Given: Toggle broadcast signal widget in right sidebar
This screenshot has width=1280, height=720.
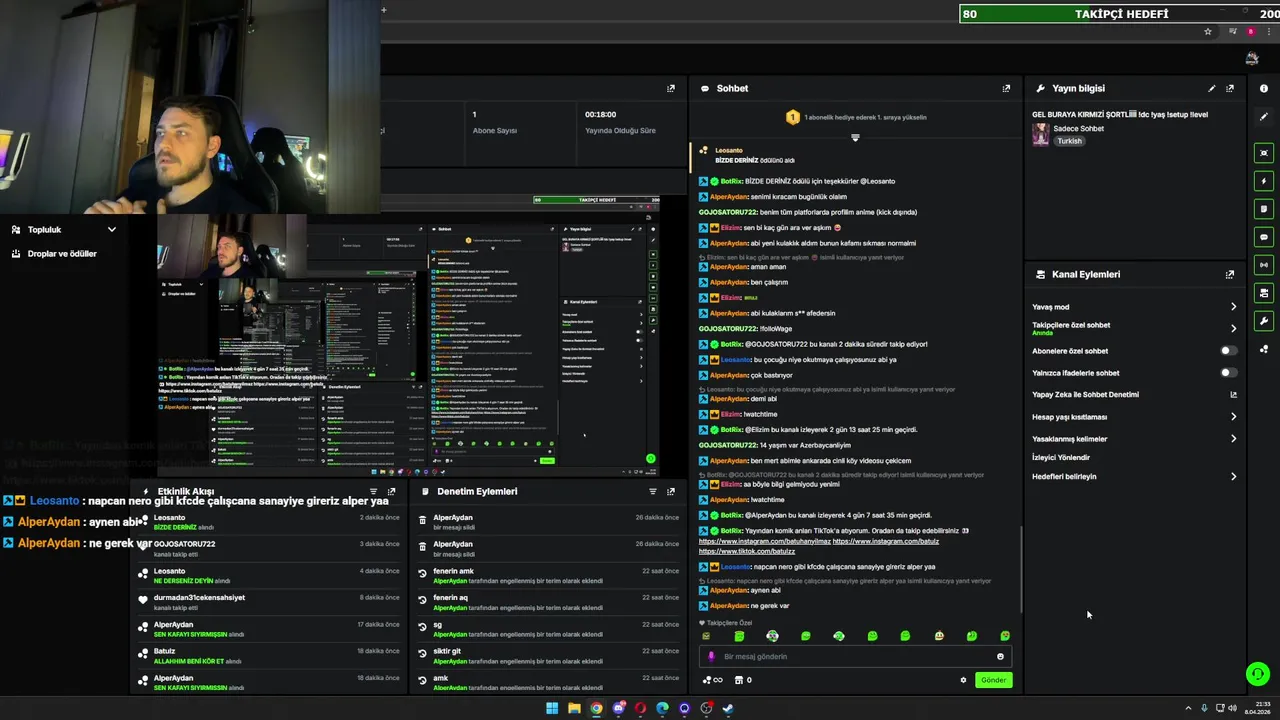Looking at the screenshot, I should pyautogui.click(x=1264, y=265).
